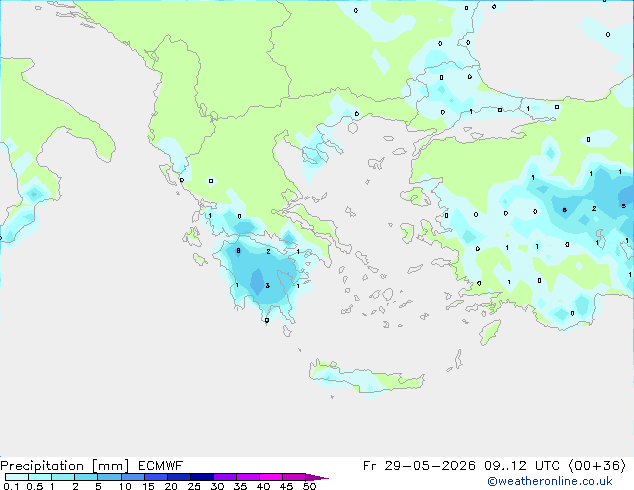
Task: Select the '(00+36)' forecast run label
Action: point(597,466)
